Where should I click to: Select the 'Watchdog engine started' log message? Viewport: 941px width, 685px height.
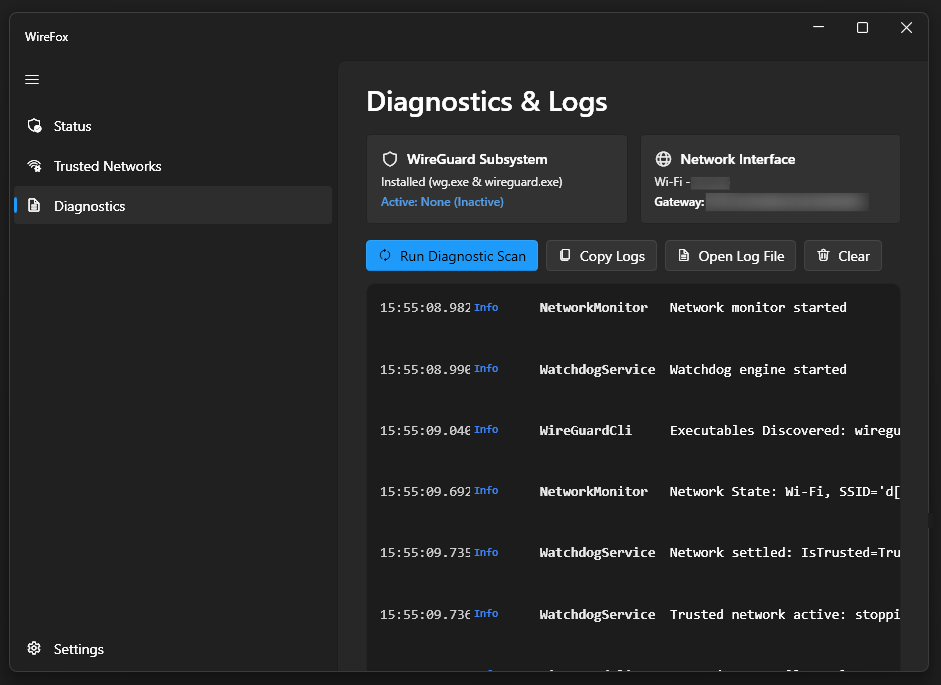point(758,369)
